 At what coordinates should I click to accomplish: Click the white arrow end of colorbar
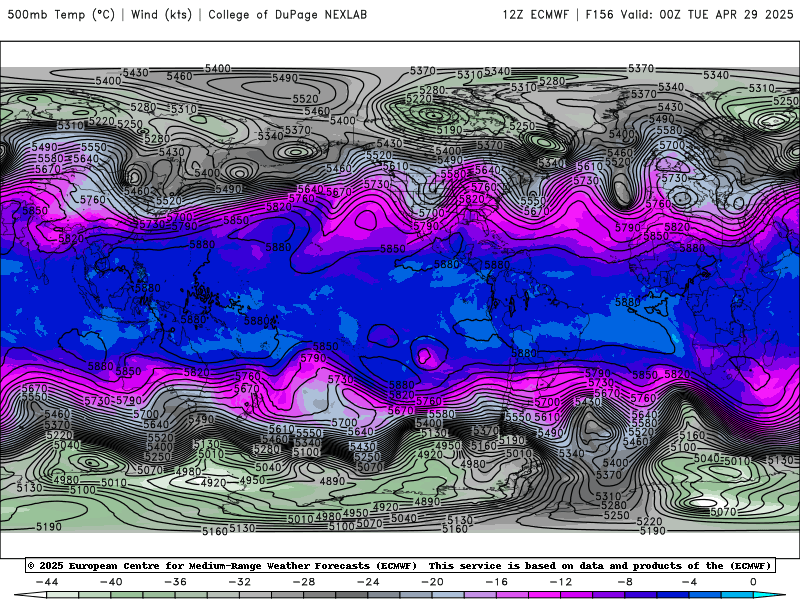click(x=31, y=595)
